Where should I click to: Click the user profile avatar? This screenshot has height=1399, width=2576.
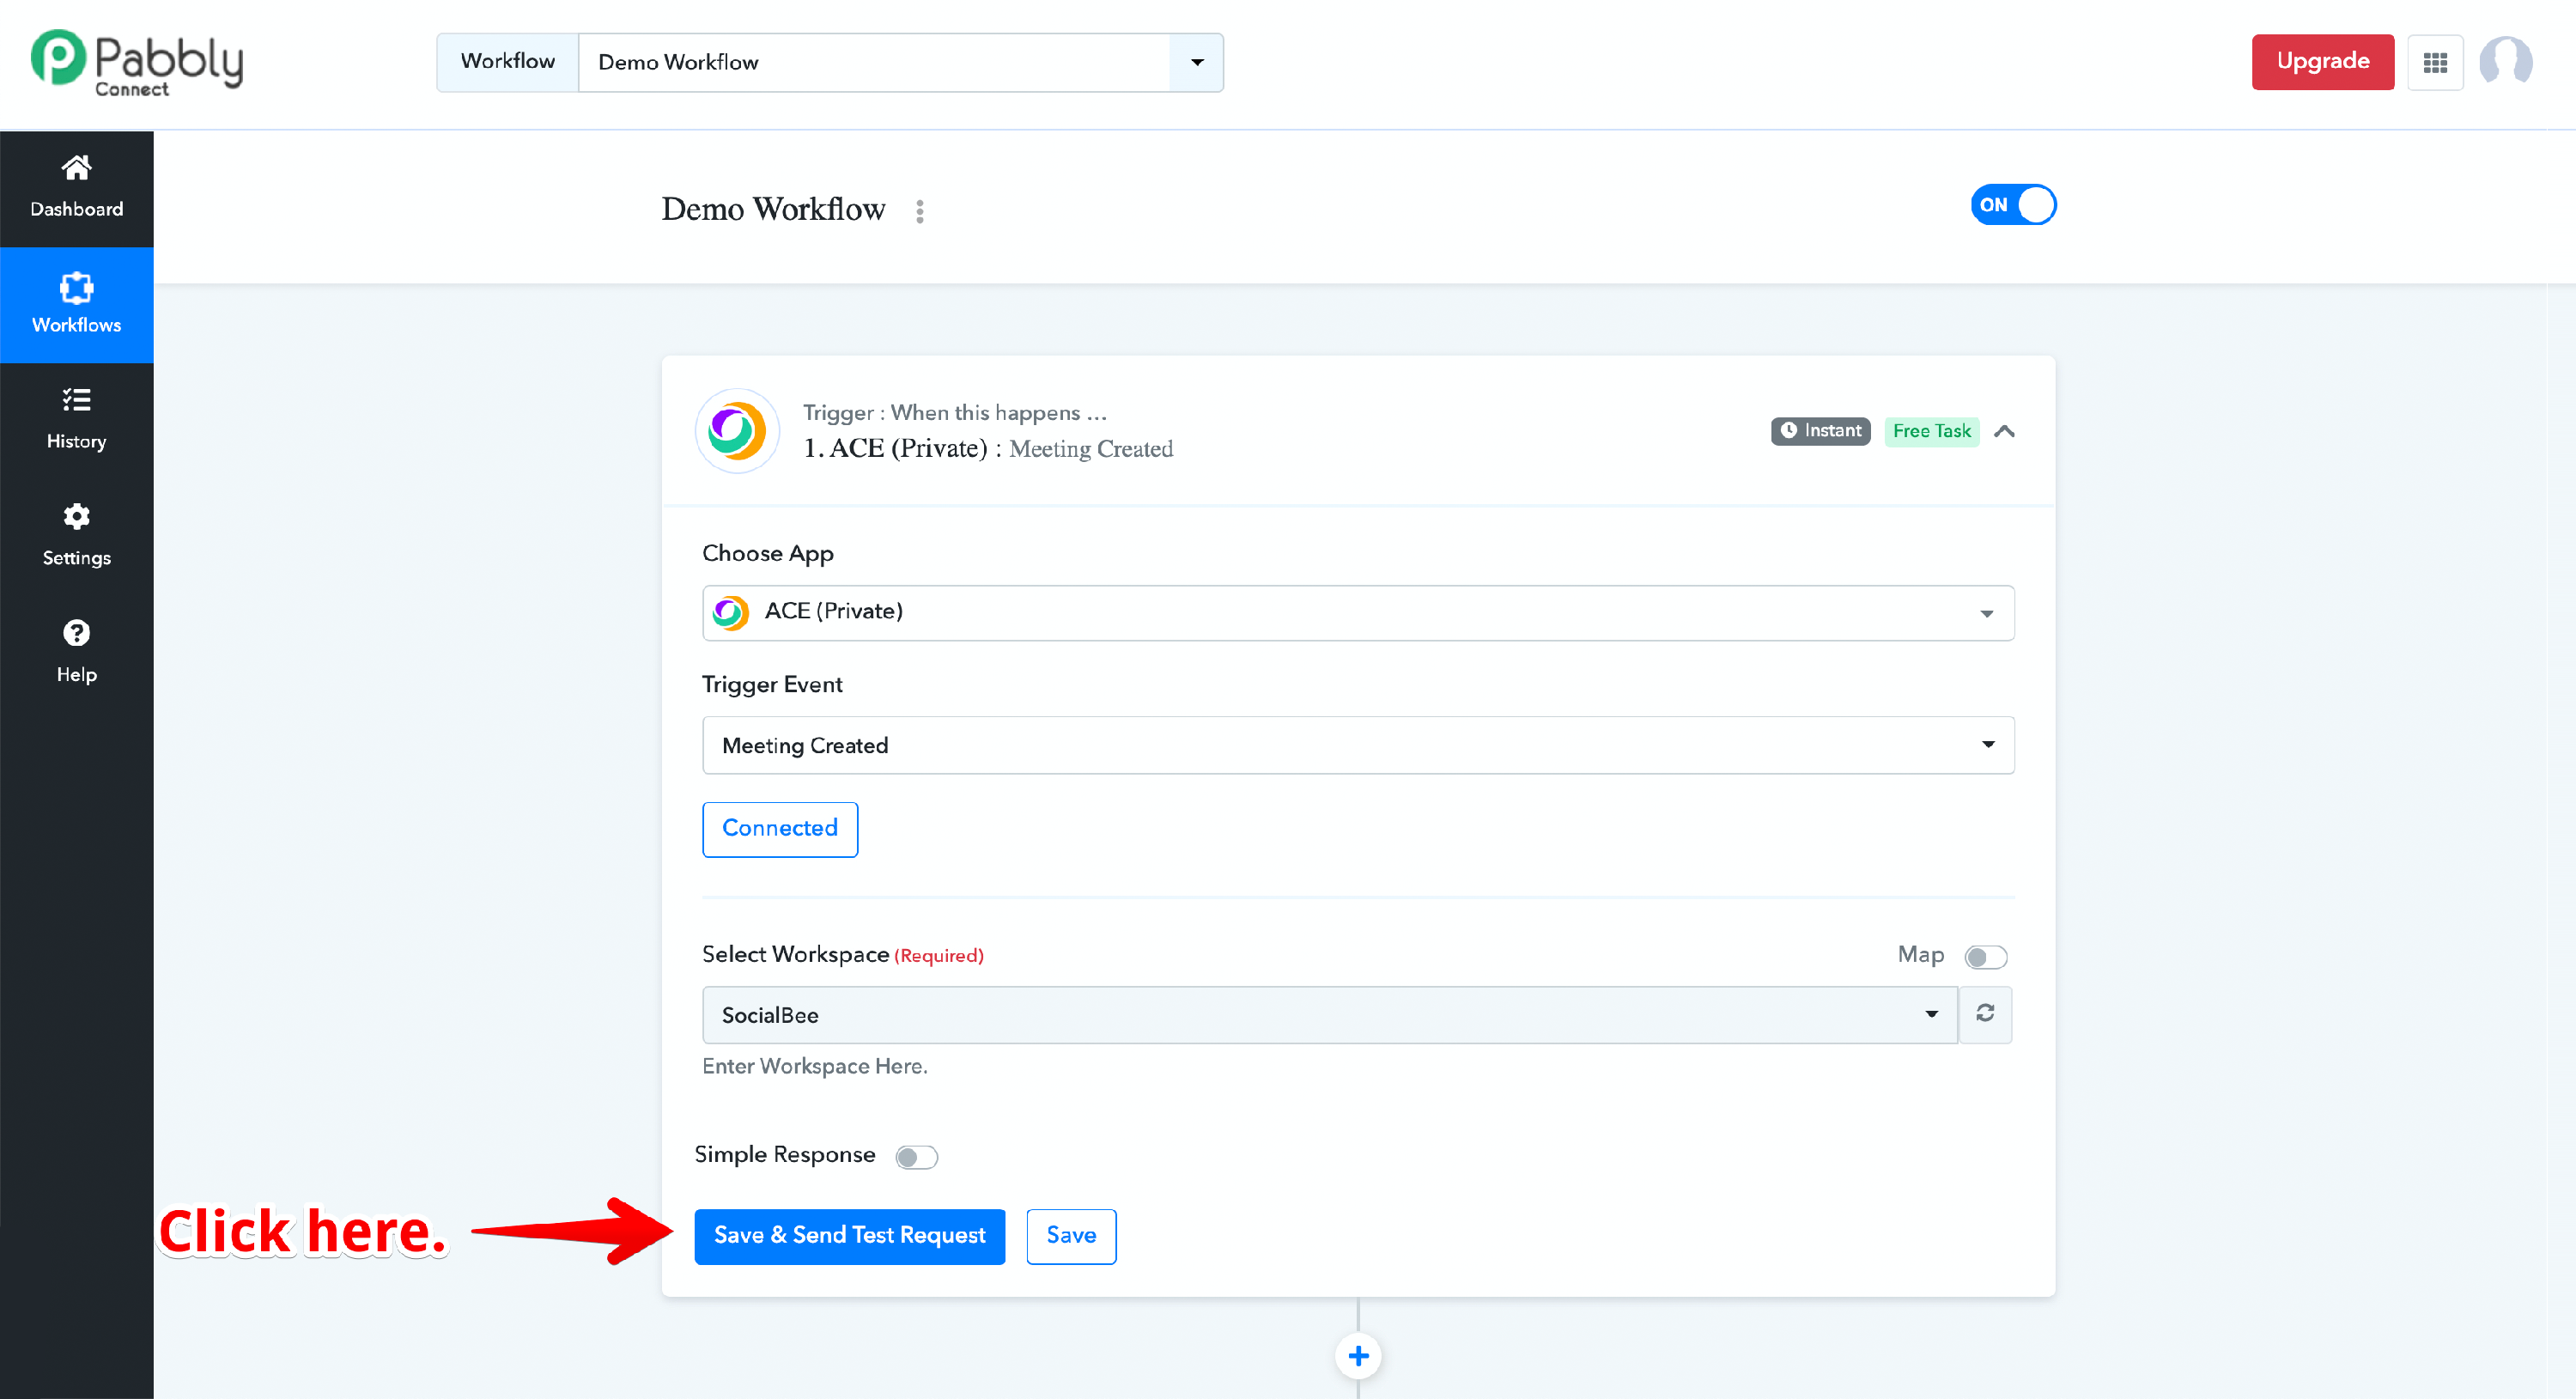[x=2505, y=62]
